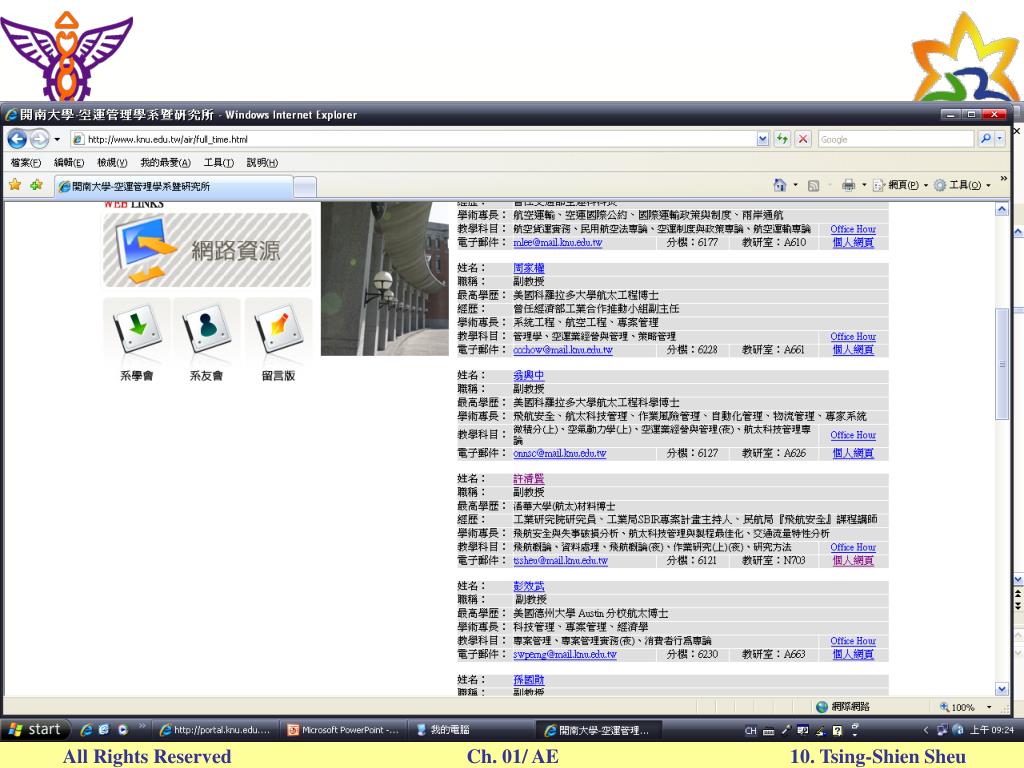Screen dimensions: 1024x768
Task: Open the 留言版 pencil icon
Action: [x=278, y=328]
